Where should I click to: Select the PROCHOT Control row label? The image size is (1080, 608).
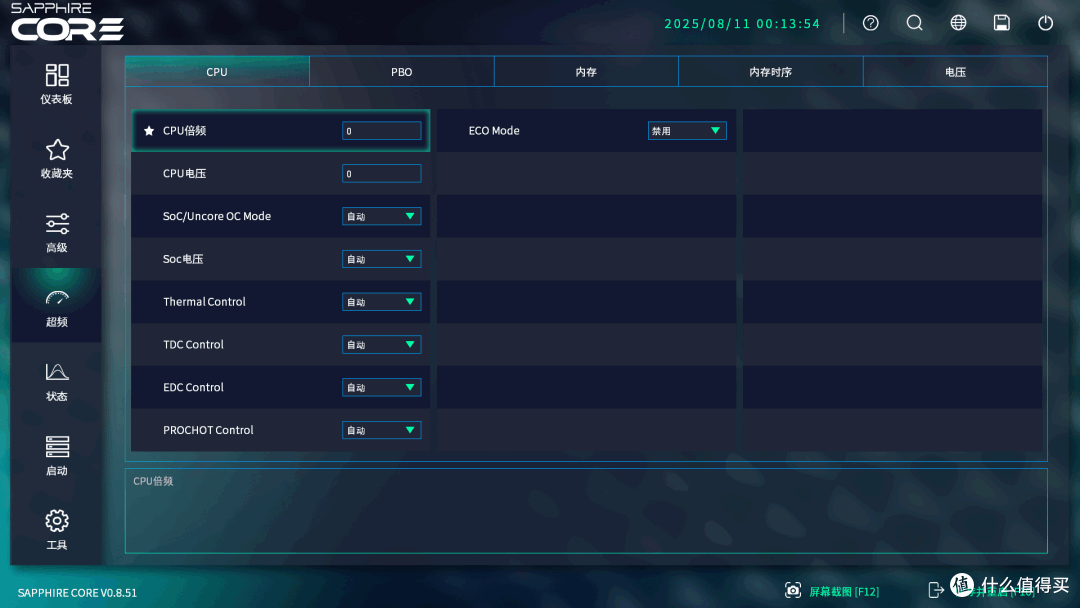pyautogui.click(x=209, y=430)
